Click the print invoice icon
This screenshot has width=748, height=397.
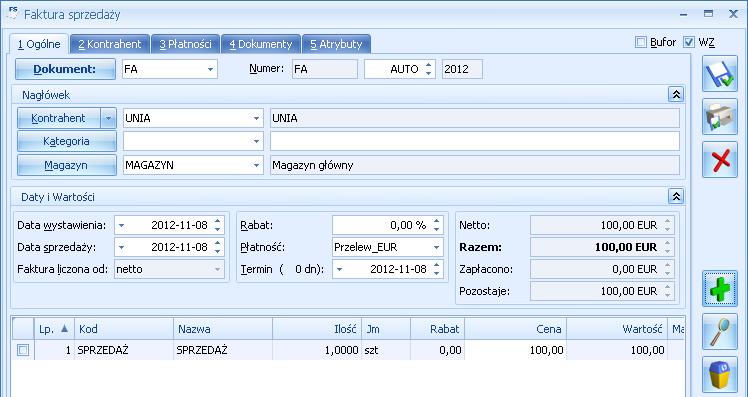[x=720, y=116]
